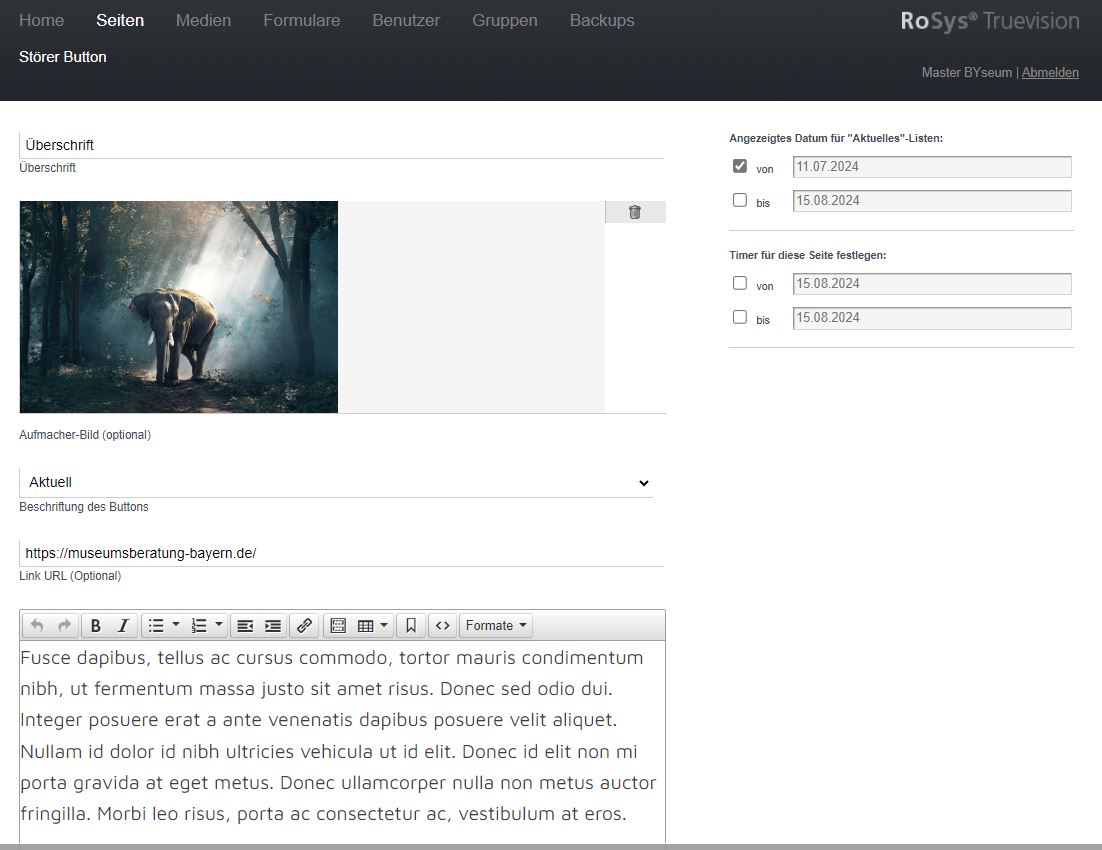The height and width of the screenshot is (850, 1102).
Task: Click the source code view icon
Action: click(x=442, y=626)
